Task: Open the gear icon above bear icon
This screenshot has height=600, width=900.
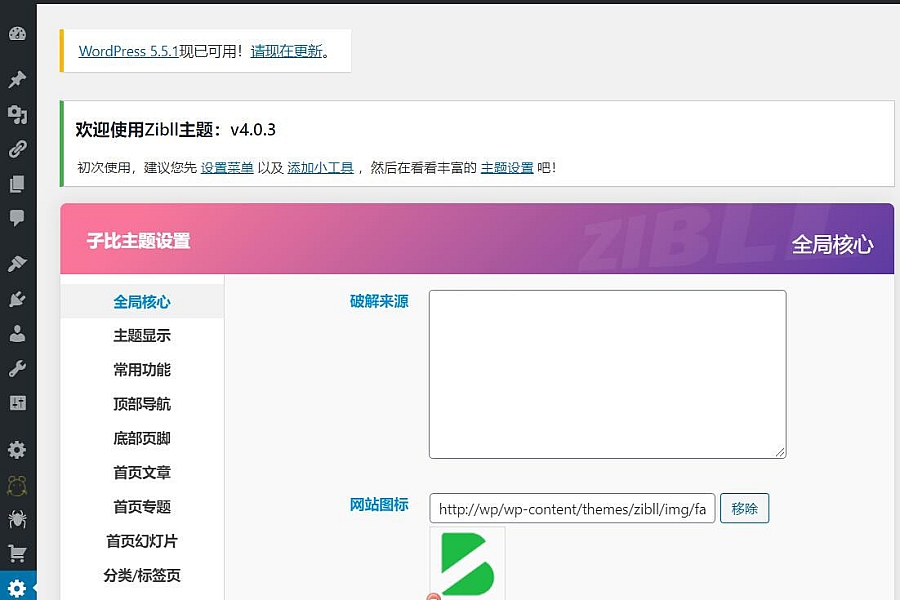Action: (x=17, y=450)
